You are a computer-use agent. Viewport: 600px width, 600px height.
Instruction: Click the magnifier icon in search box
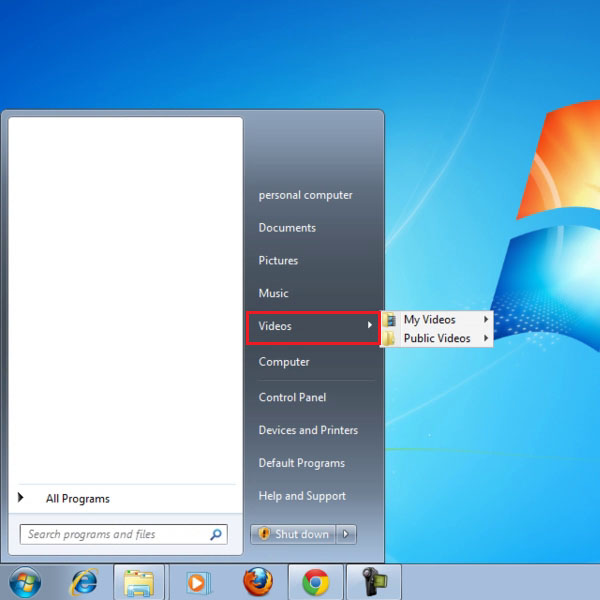click(x=216, y=534)
